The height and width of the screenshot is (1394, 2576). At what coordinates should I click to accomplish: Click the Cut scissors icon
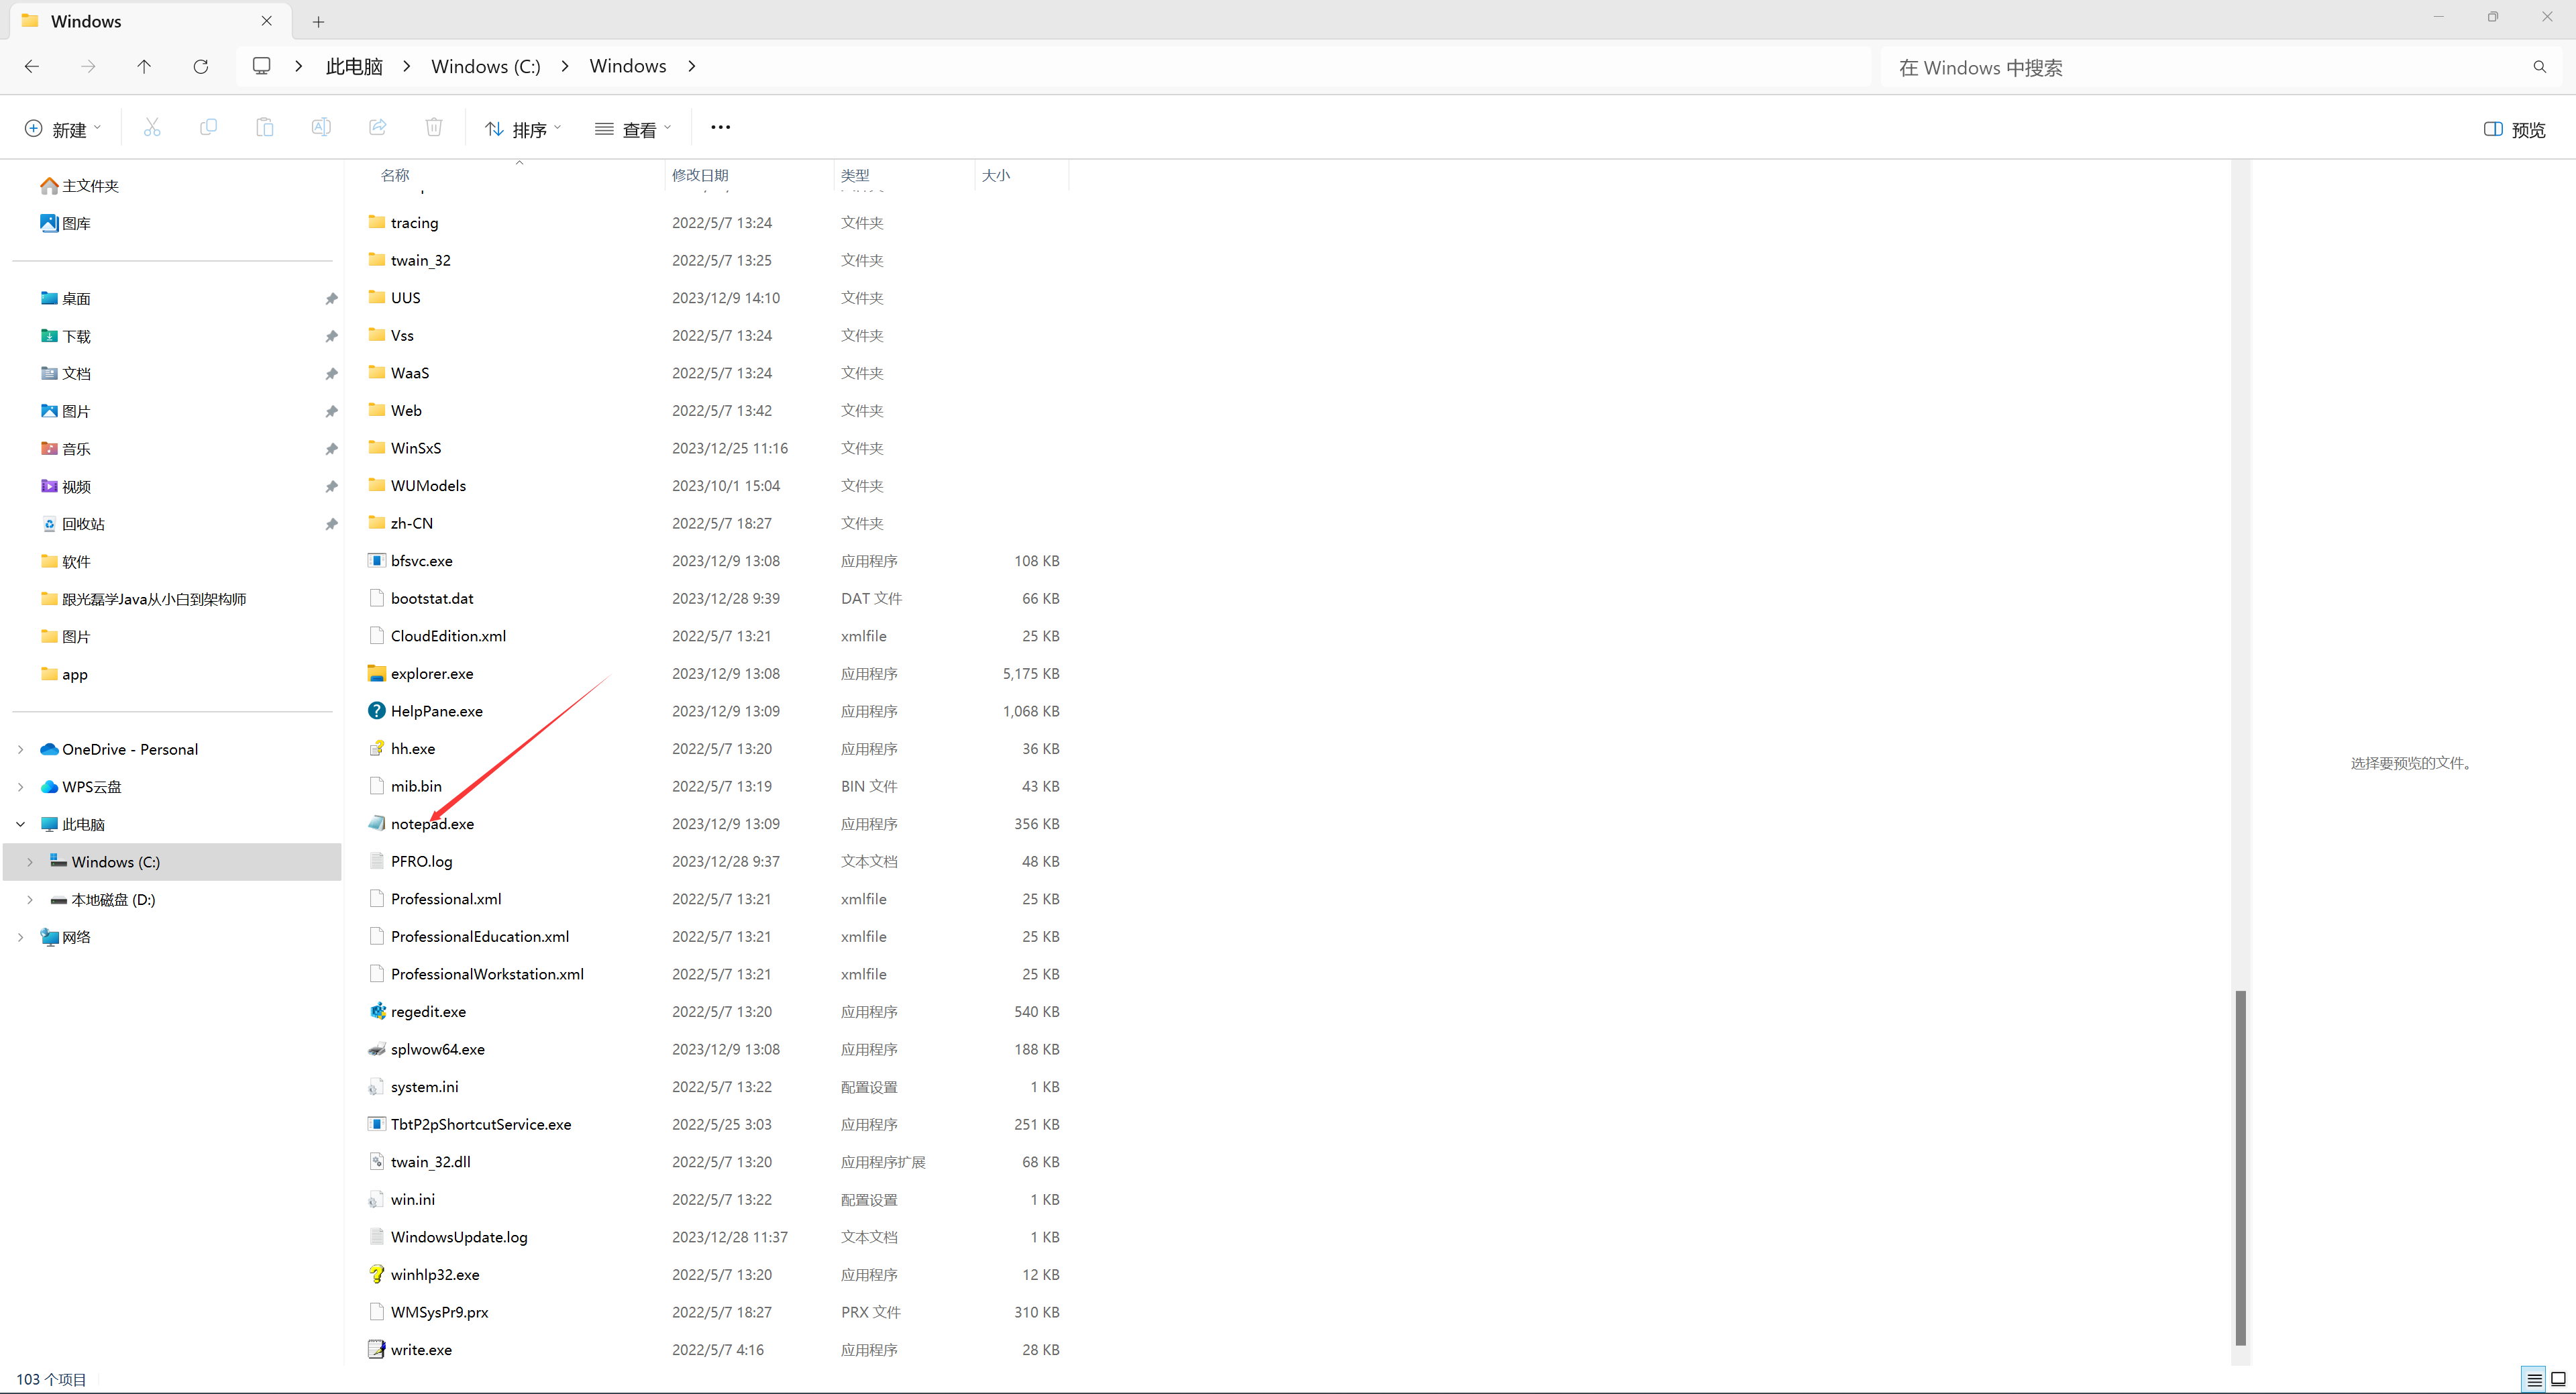pos(152,128)
